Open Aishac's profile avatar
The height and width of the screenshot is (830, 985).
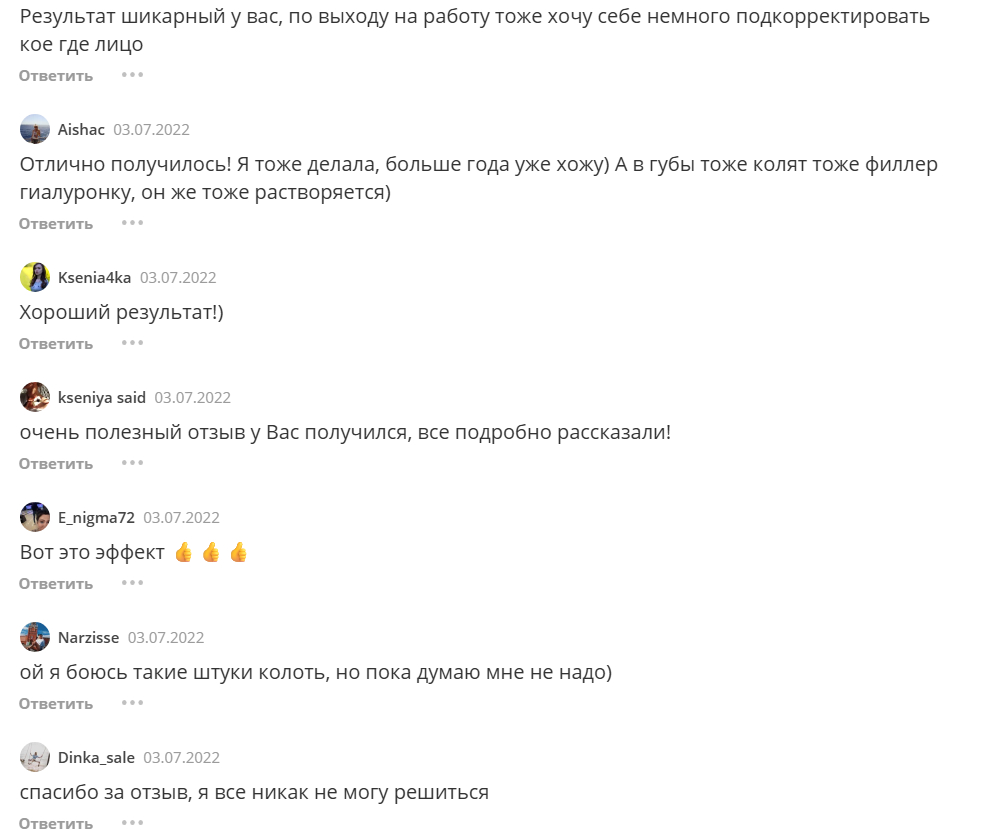35,129
